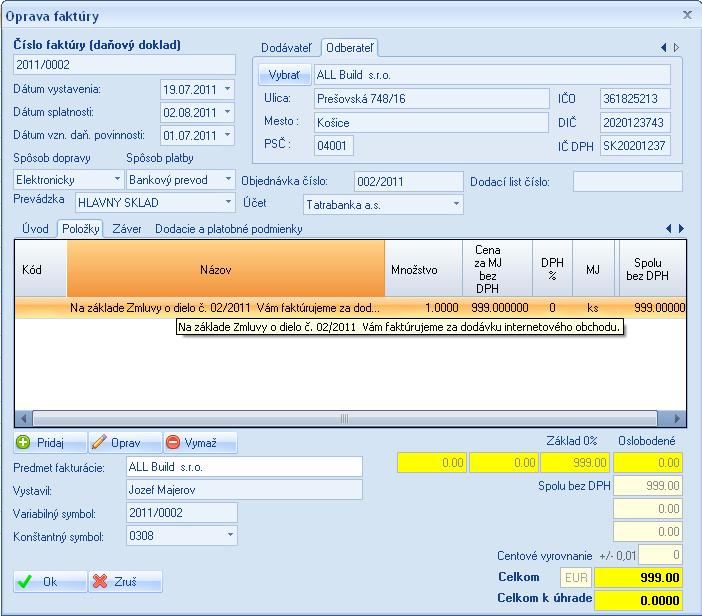Select the Položky tab
This screenshot has width=702, height=616.
click(81, 229)
